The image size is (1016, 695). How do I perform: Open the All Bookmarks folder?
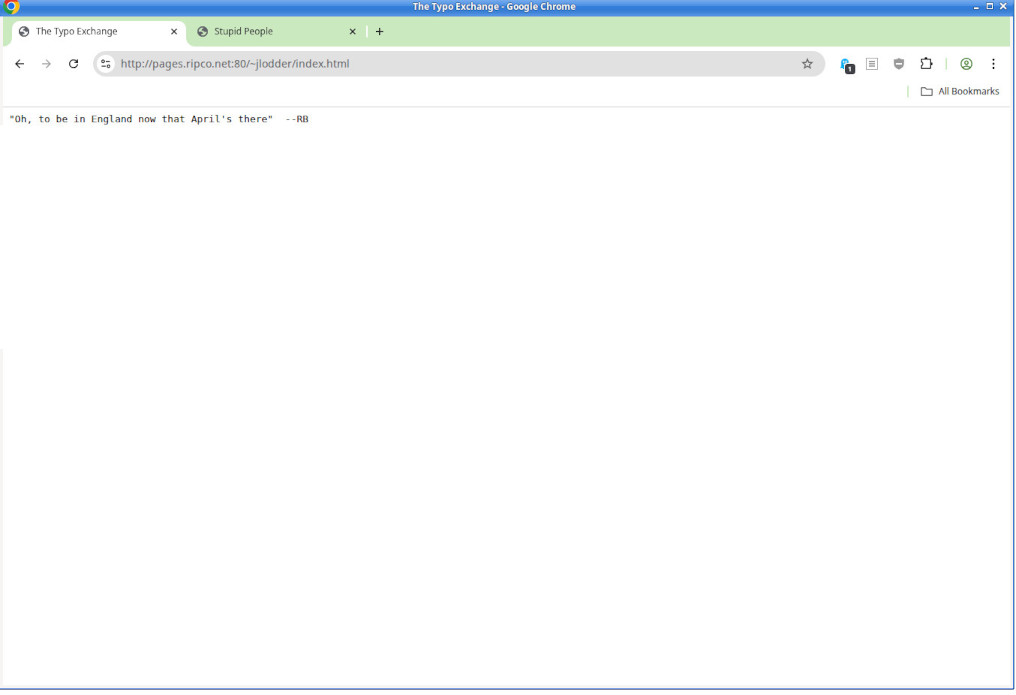point(959,92)
